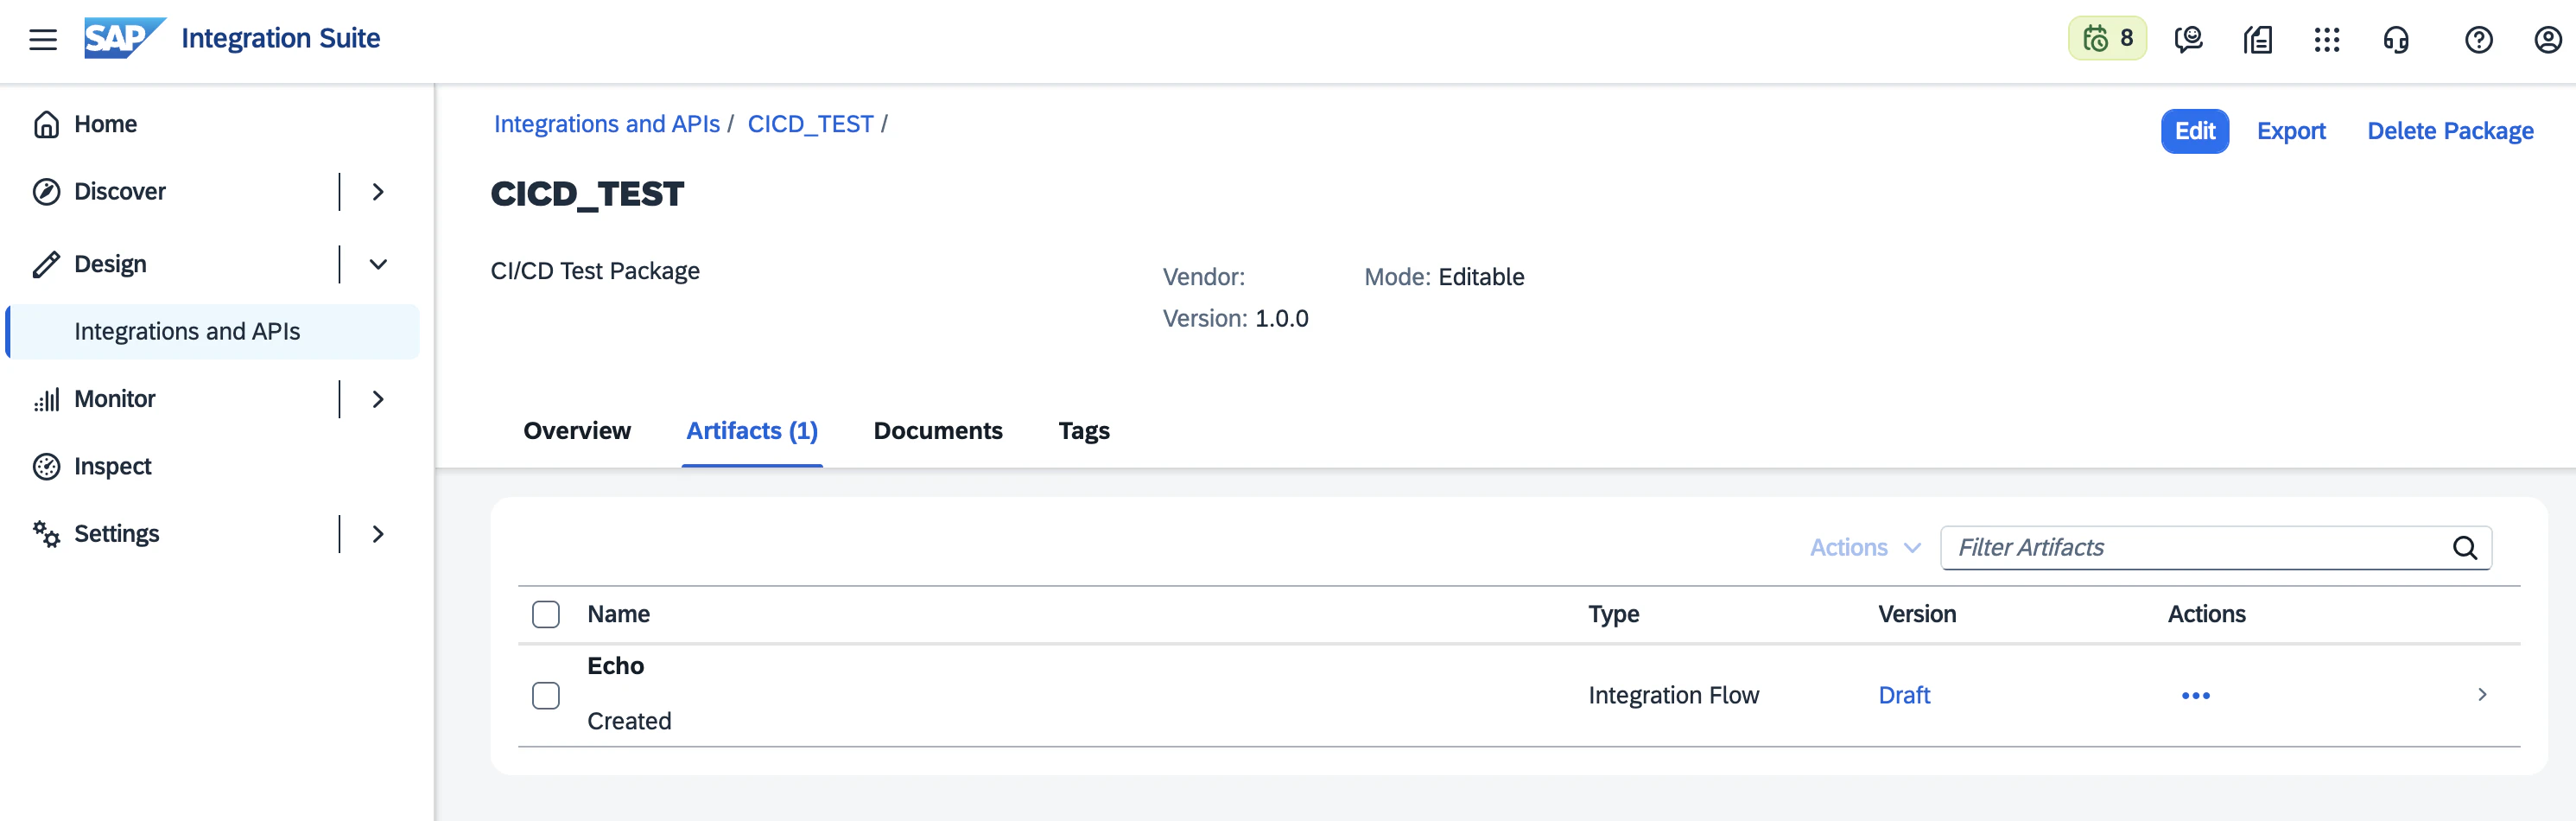Click the CICD_TEST page heading
This screenshot has width=2576, height=821.
[587, 193]
